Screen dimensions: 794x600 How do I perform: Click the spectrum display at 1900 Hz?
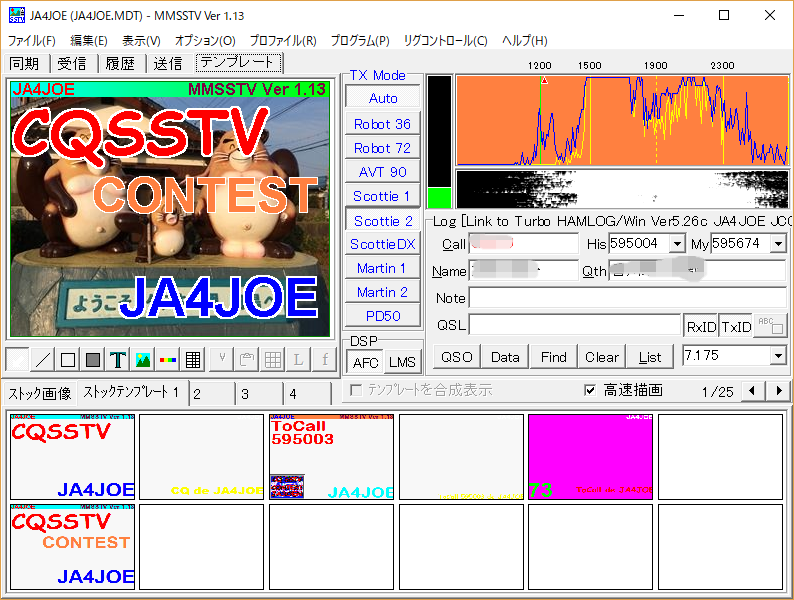click(x=656, y=121)
